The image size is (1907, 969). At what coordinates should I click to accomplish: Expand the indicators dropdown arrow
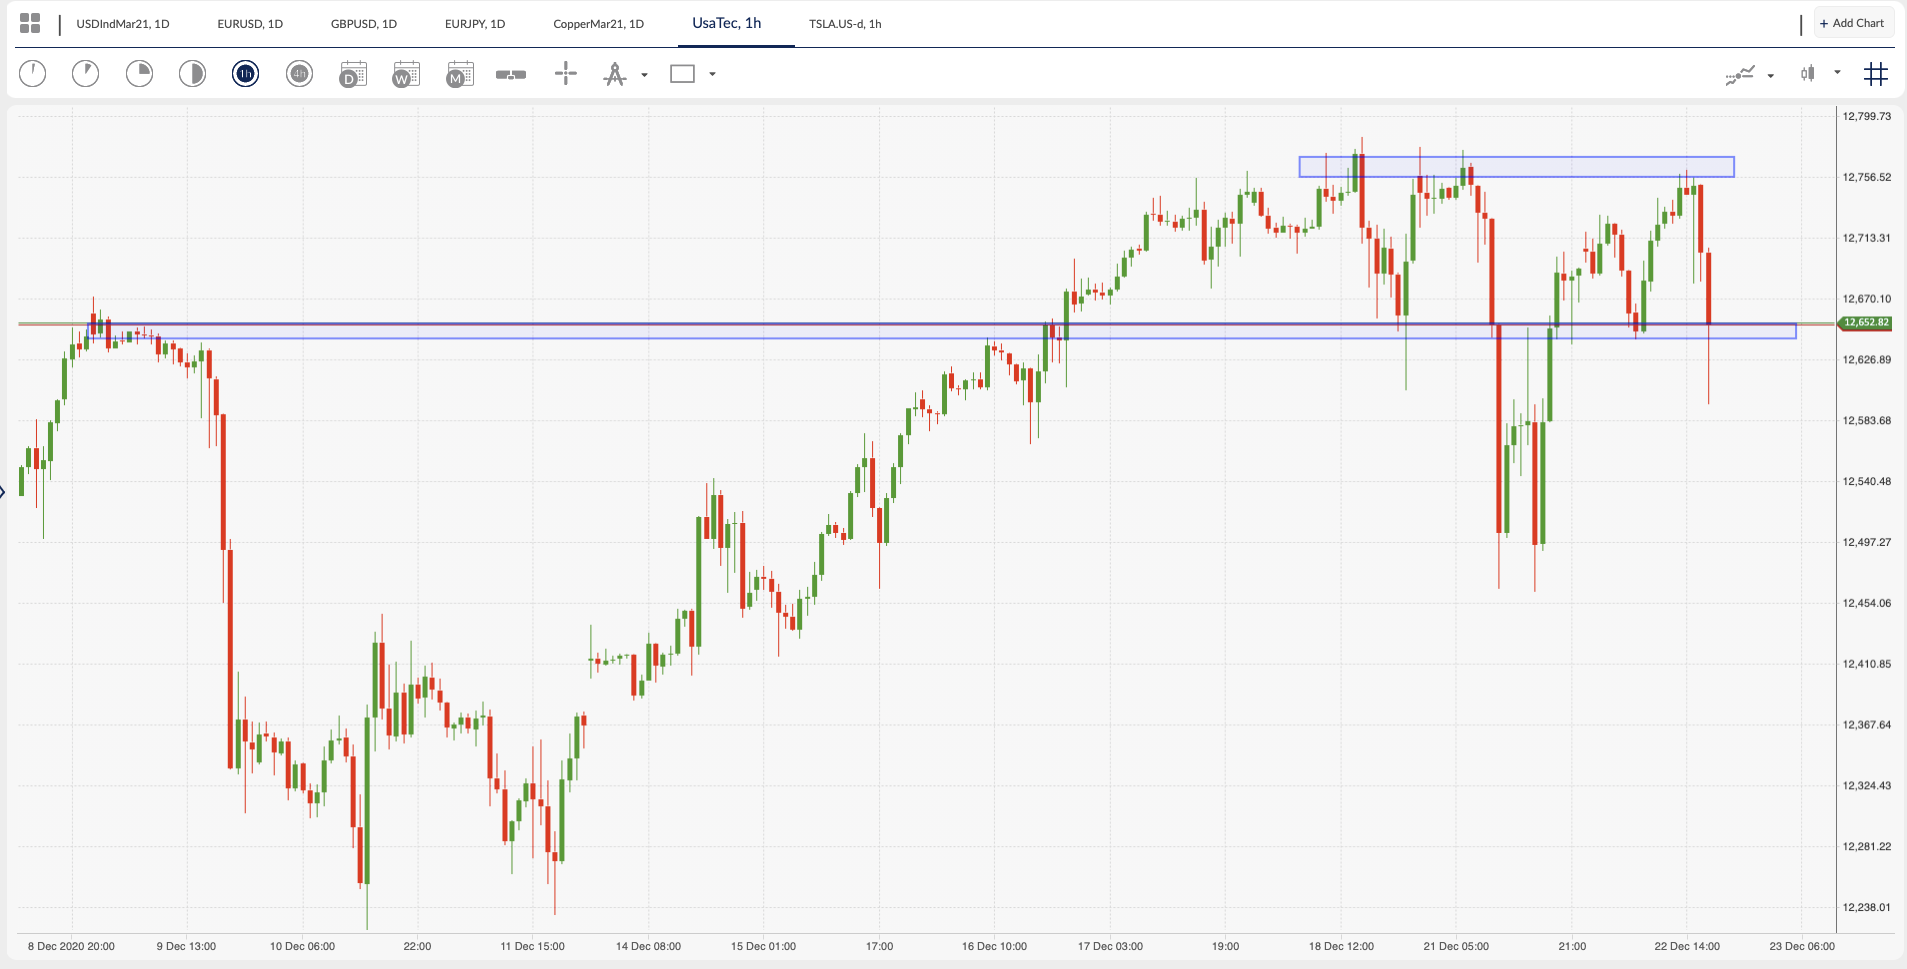tap(1770, 75)
